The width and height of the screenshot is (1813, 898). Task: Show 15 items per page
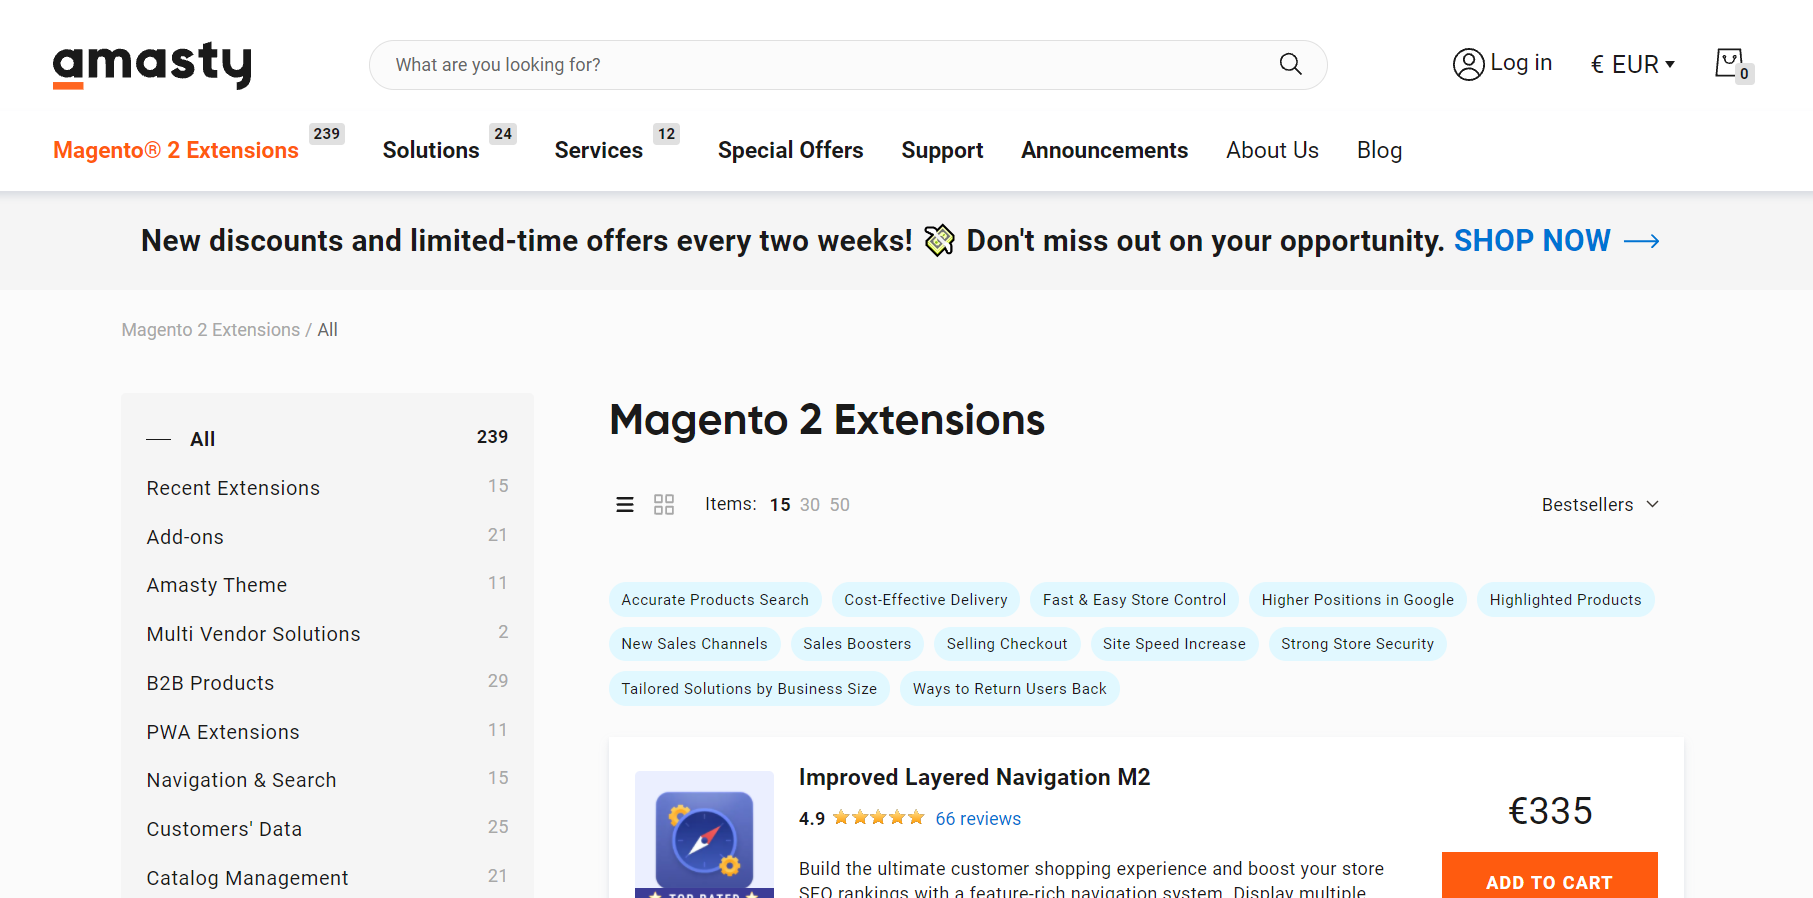coord(780,505)
